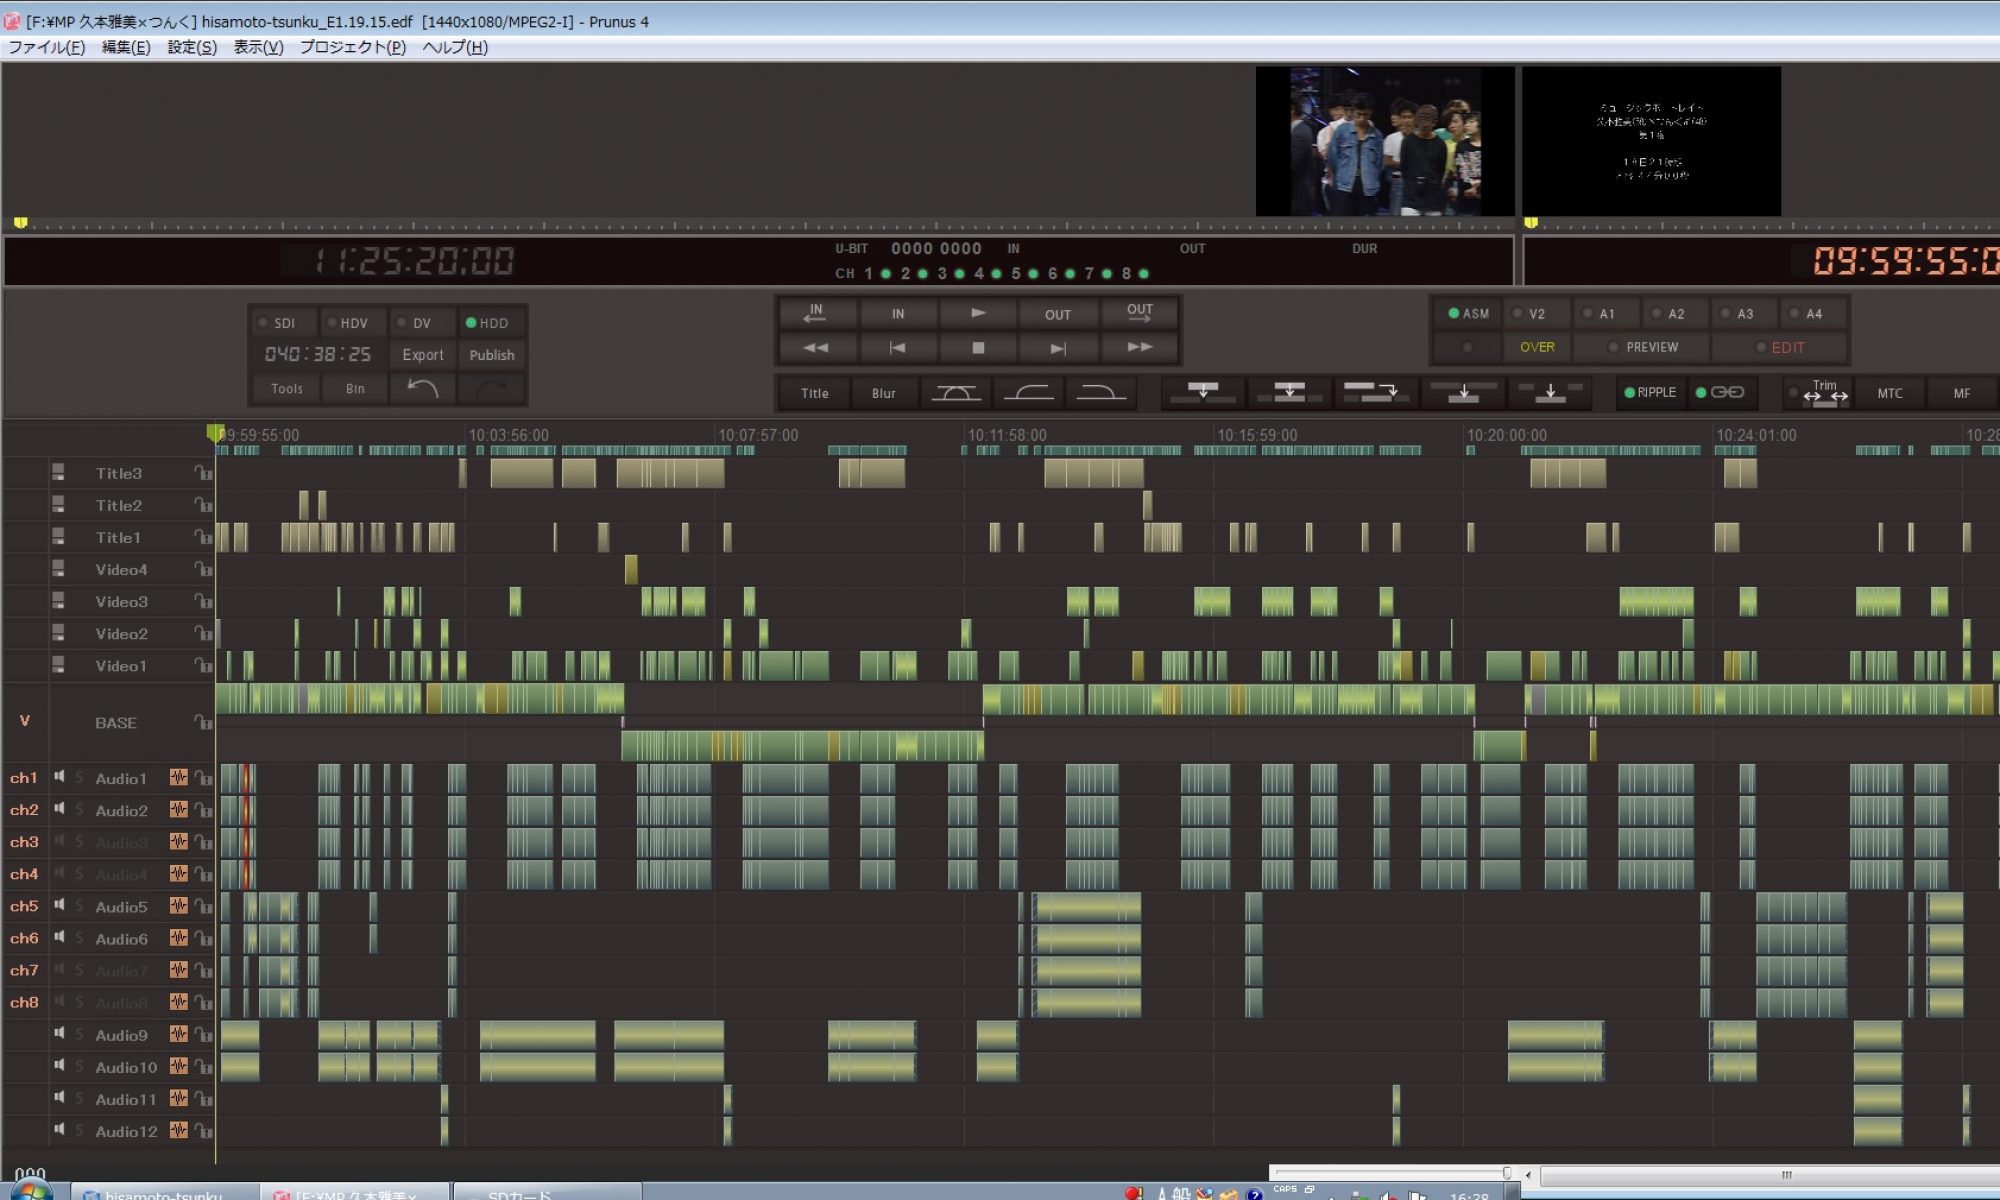The height and width of the screenshot is (1200, 2000).
Task: Open the プロジェクト(P) menu
Action: click(x=353, y=47)
